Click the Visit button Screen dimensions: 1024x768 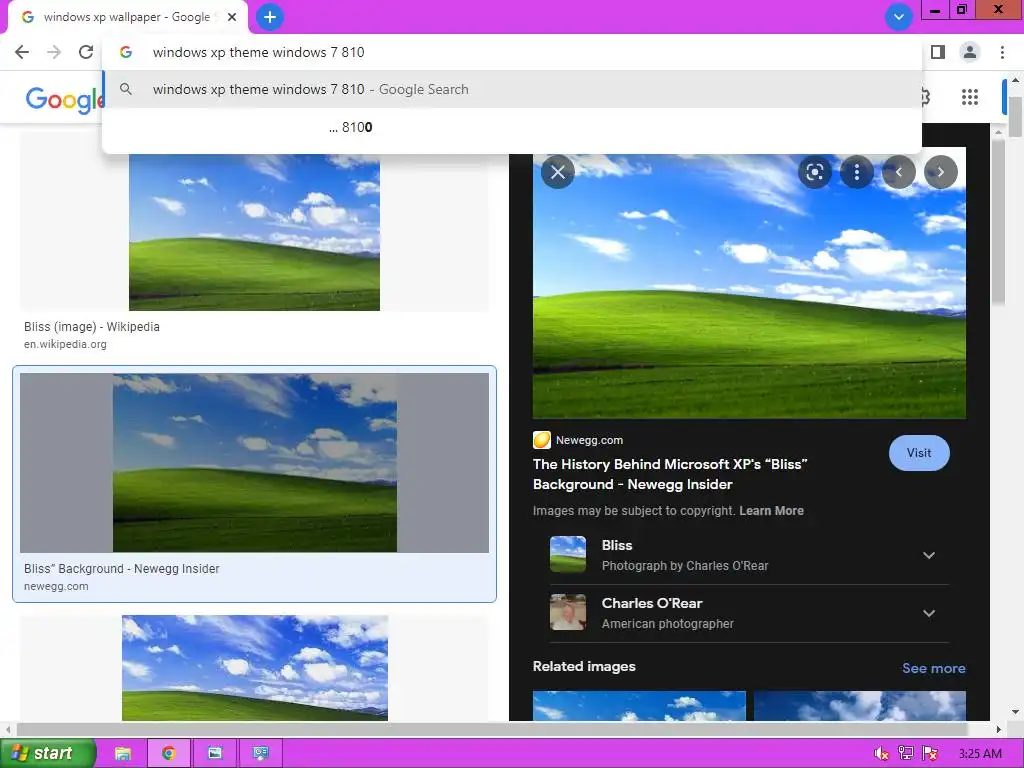click(x=919, y=453)
